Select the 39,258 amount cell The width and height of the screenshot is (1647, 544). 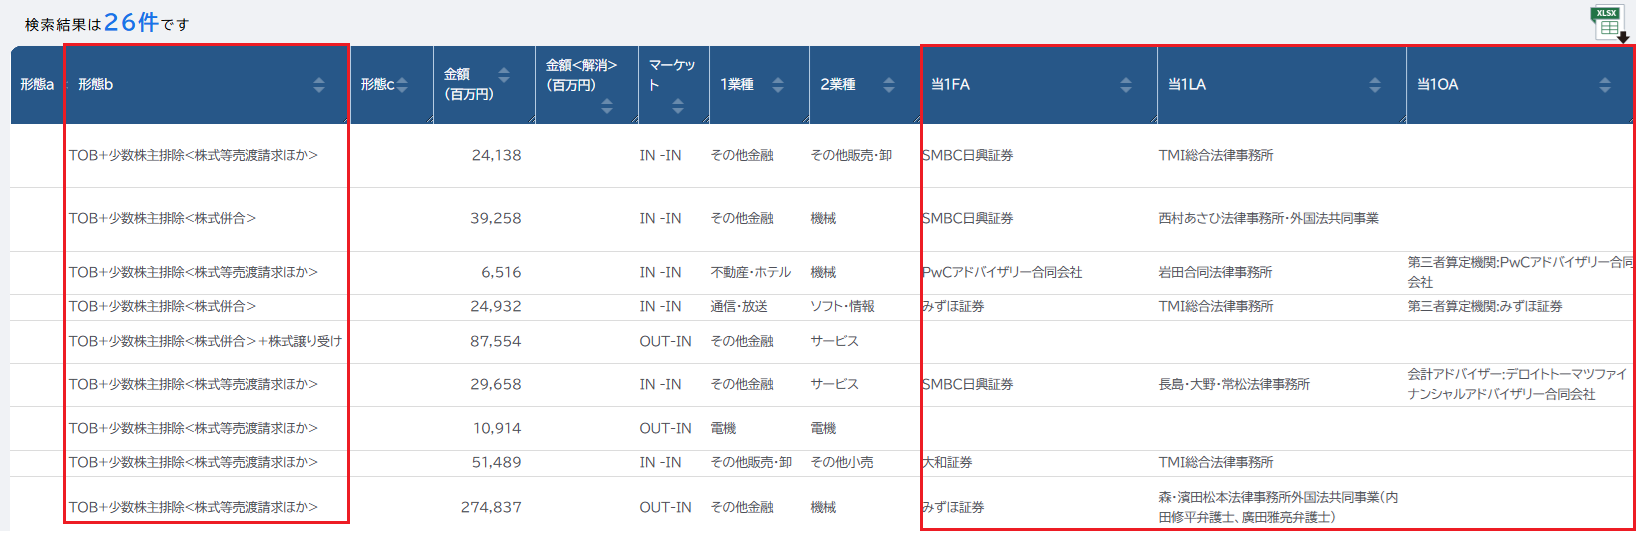[496, 218]
